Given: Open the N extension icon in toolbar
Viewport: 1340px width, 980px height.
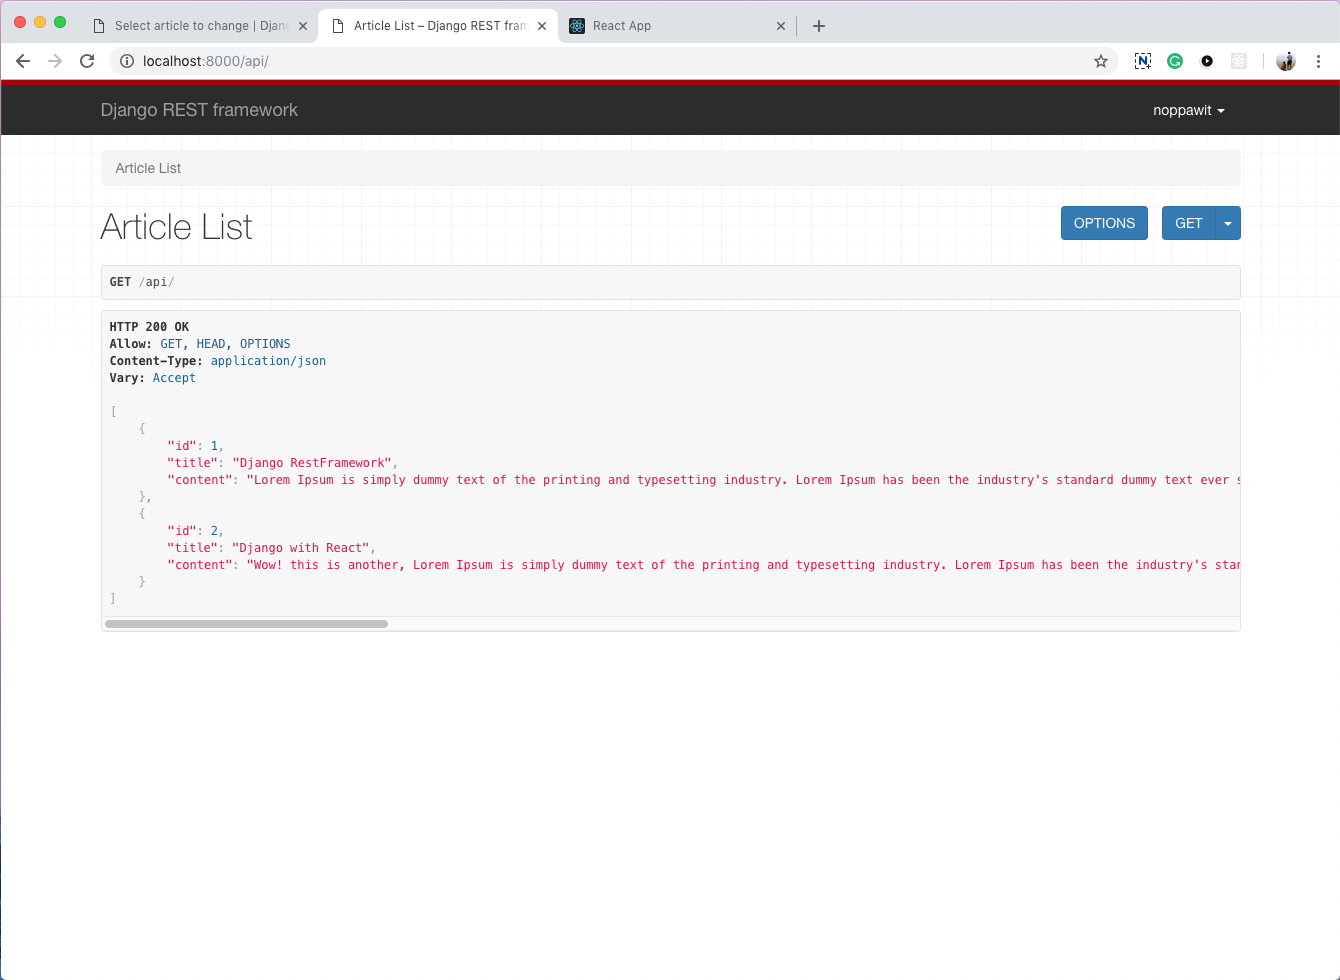Looking at the screenshot, I should point(1143,61).
